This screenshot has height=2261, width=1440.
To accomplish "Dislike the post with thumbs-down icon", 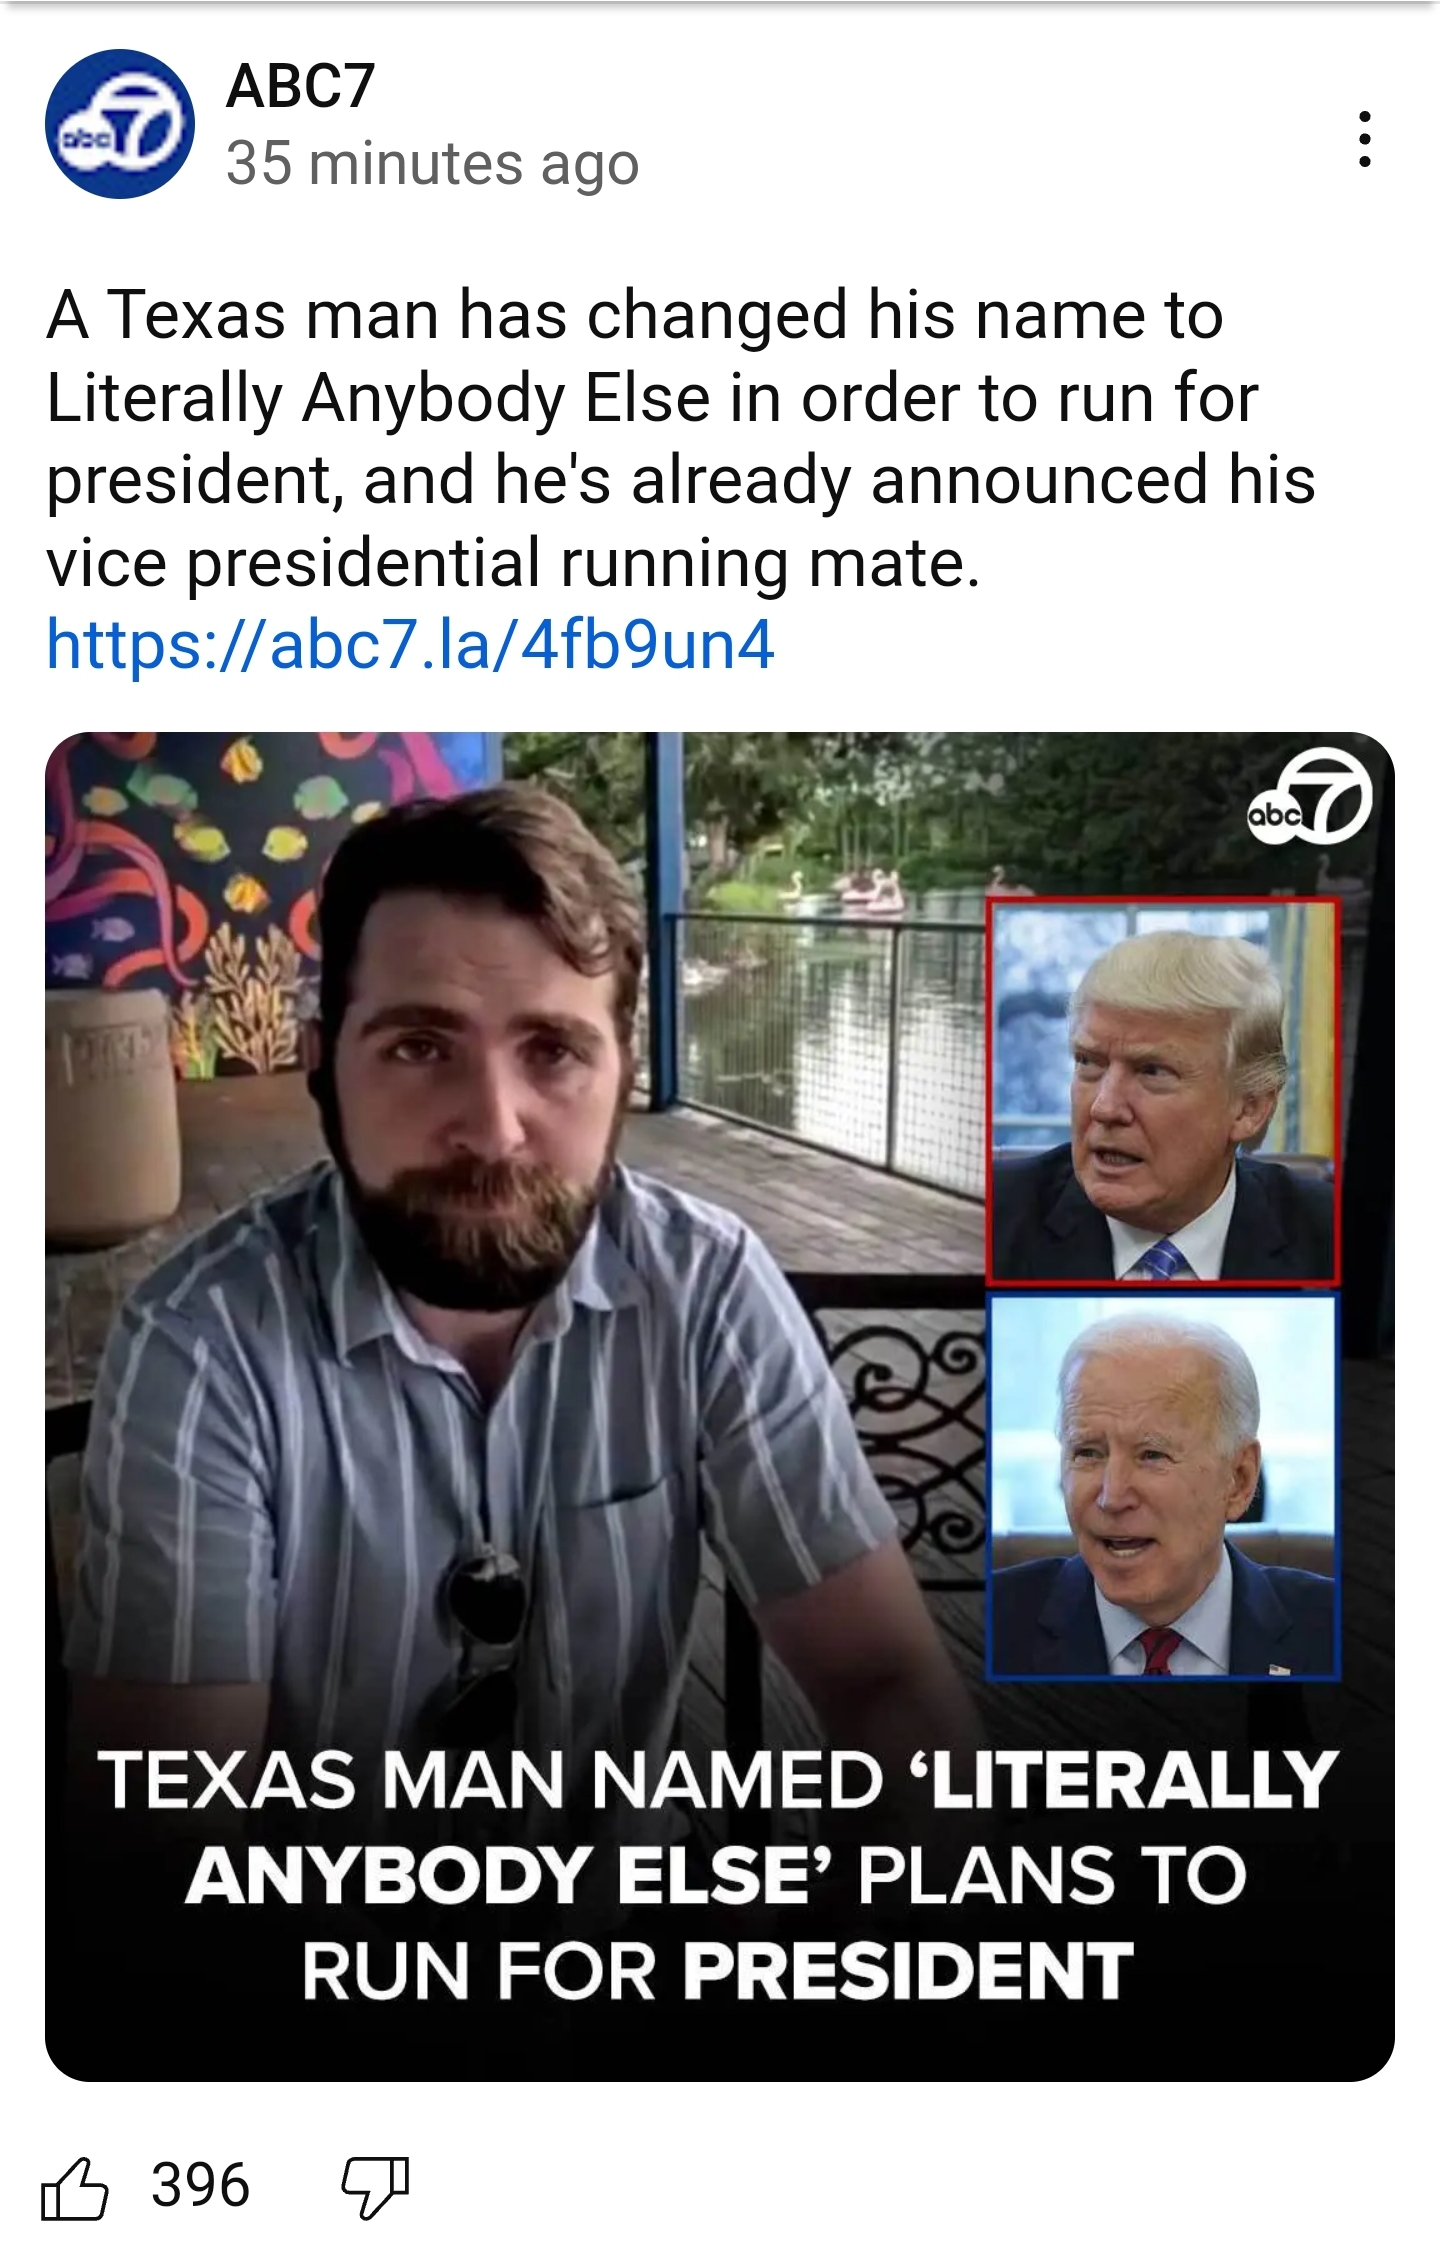I will pos(376,2188).
